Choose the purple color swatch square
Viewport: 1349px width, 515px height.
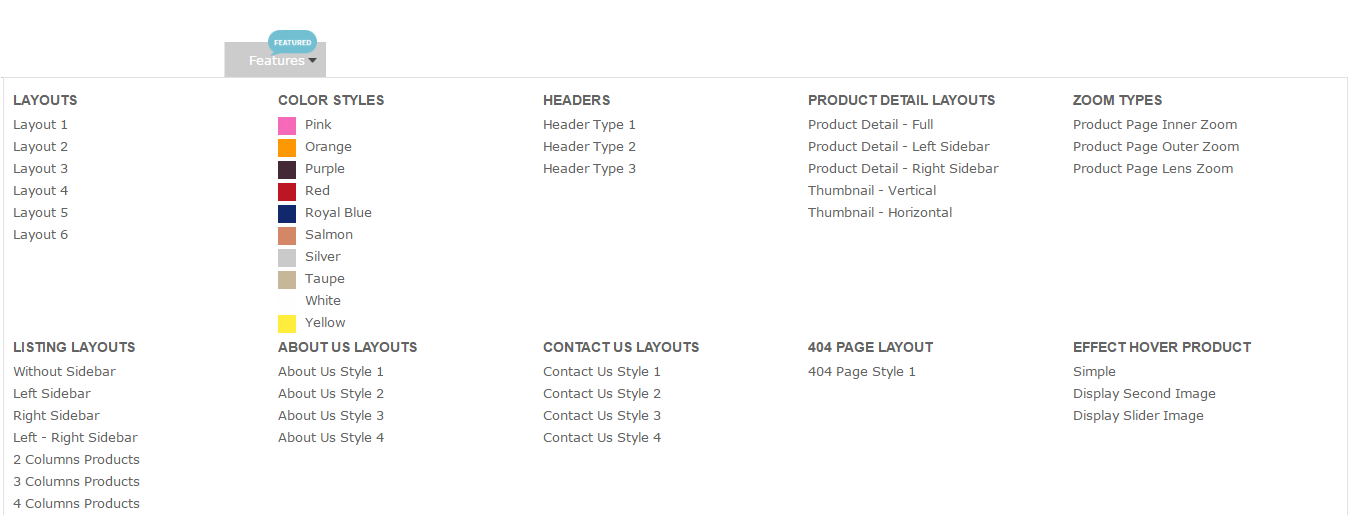(287, 170)
